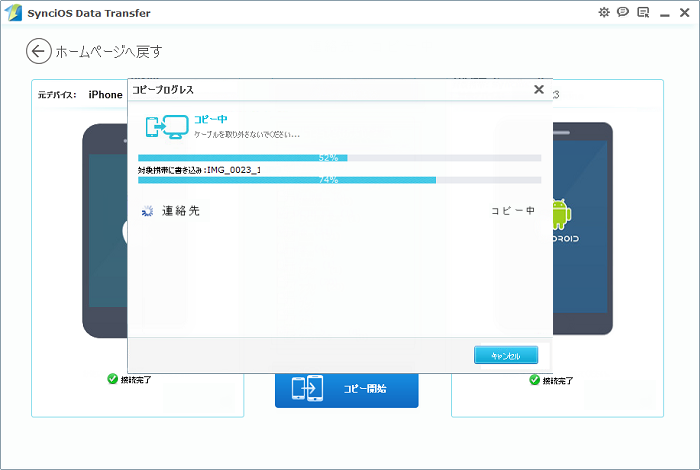Click the SynciOS app logo

coord(13,12)
